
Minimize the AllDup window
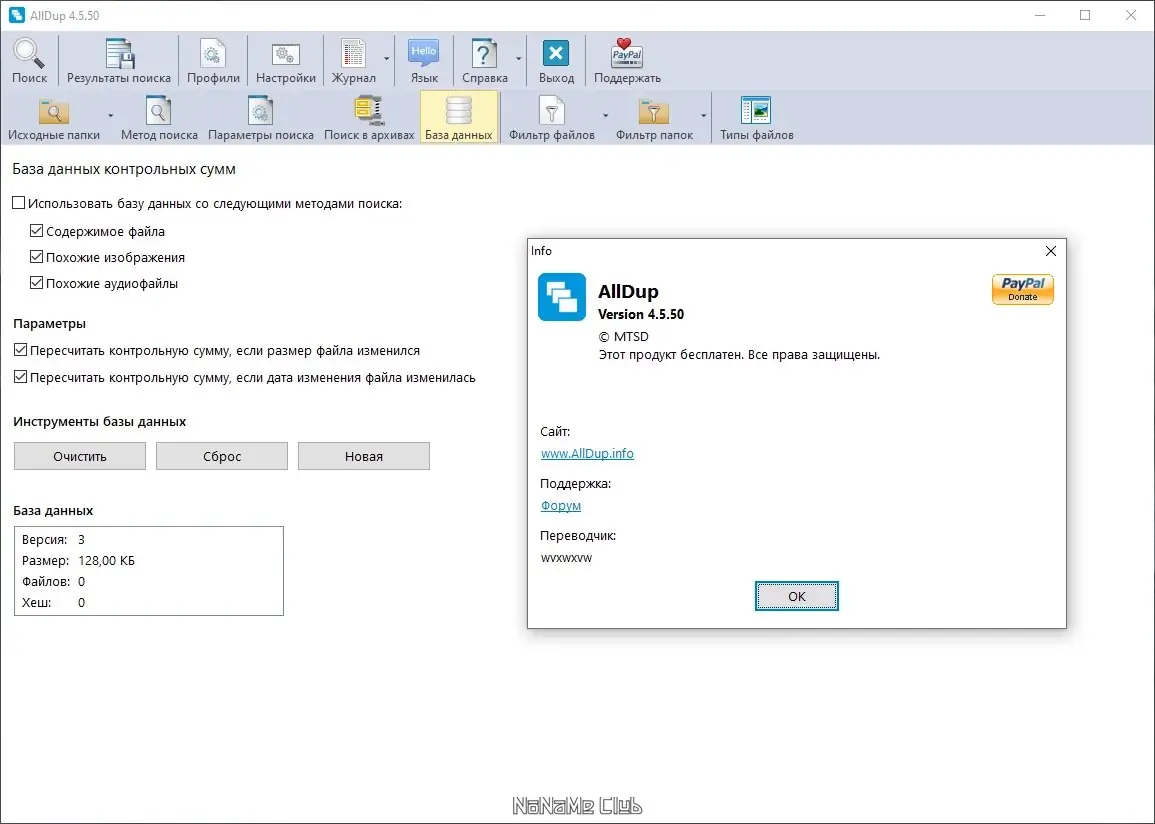point(1040,15)
